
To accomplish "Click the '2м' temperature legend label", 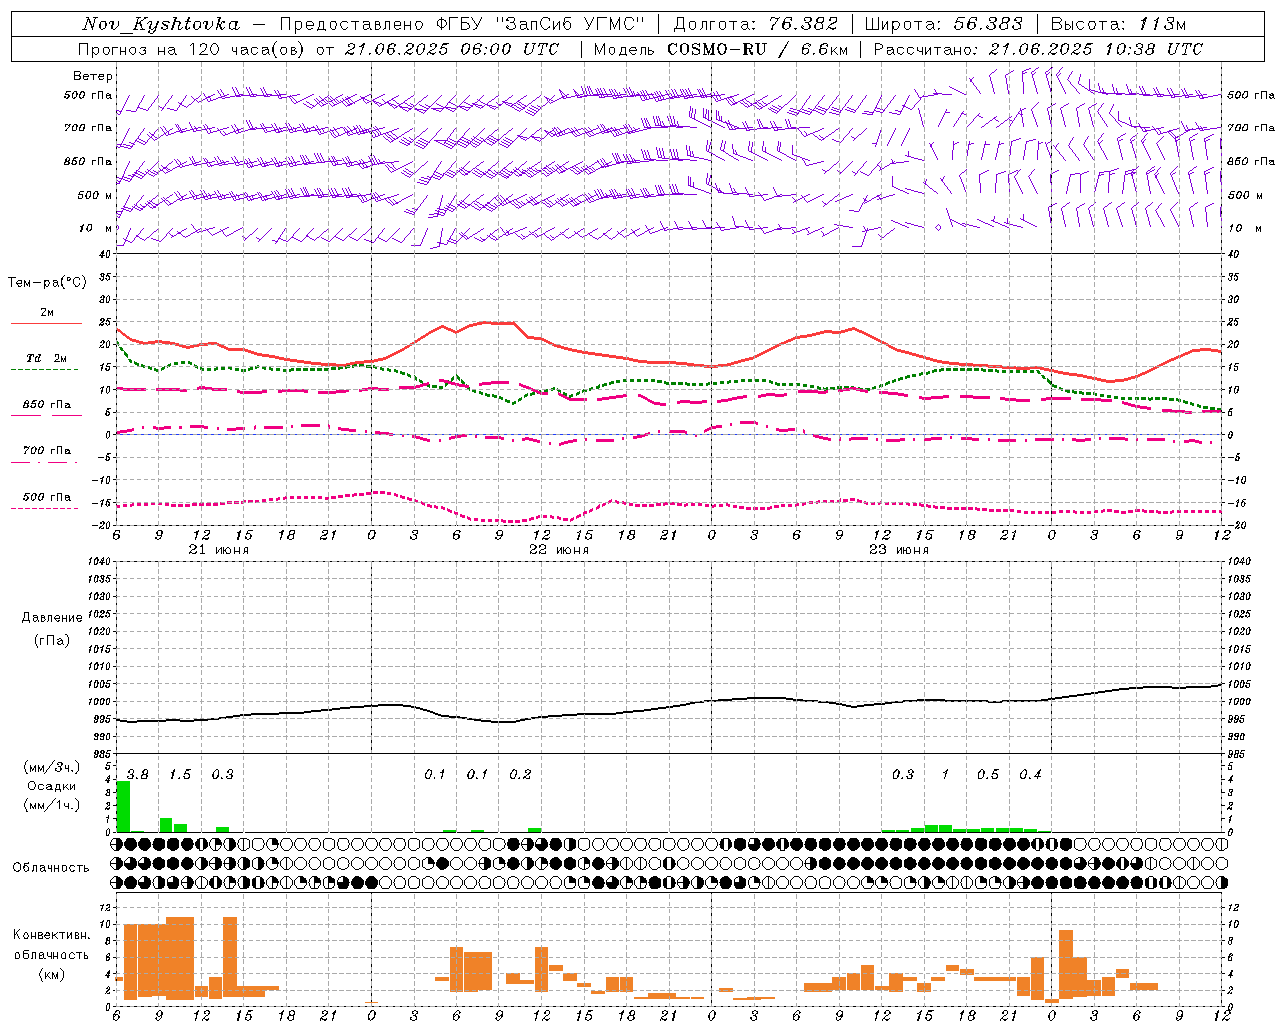I will click(x=47, y=313).
